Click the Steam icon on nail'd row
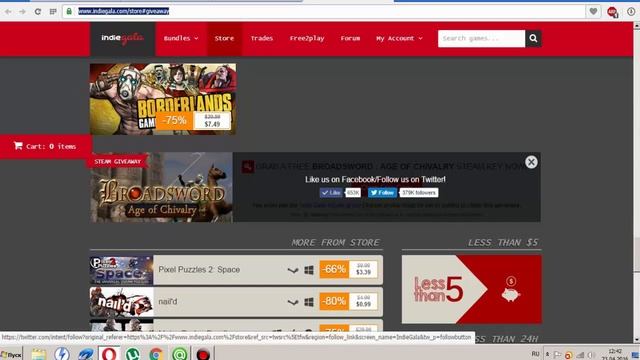 293,302
